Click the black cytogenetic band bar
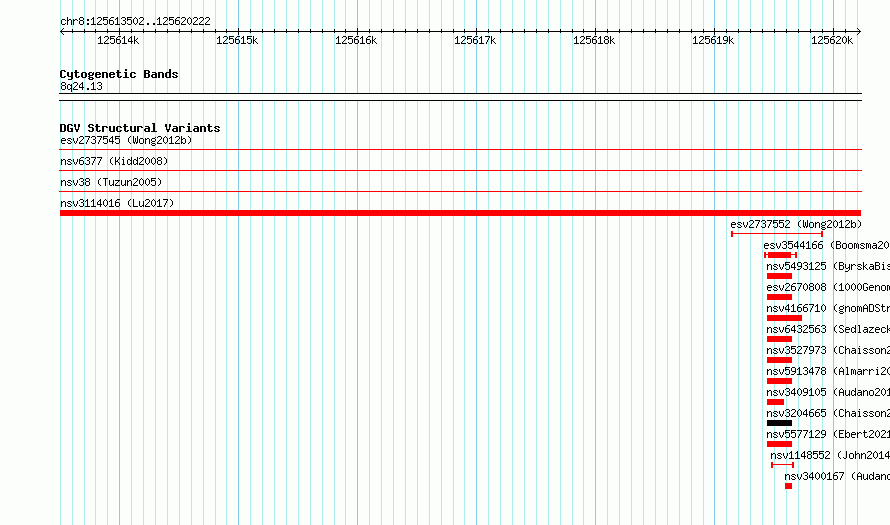This screenshot has width=890, height=525. [x=460, y=97]
